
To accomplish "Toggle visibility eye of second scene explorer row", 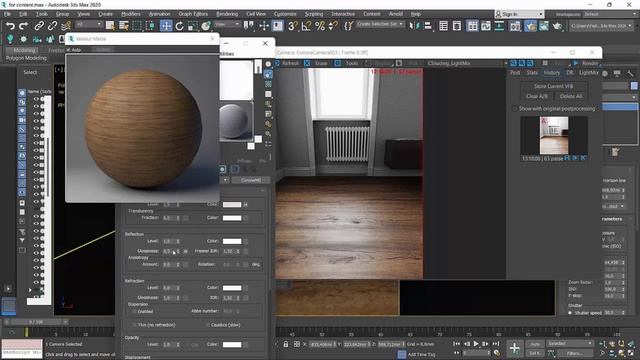I will click(x=36, y=106).
